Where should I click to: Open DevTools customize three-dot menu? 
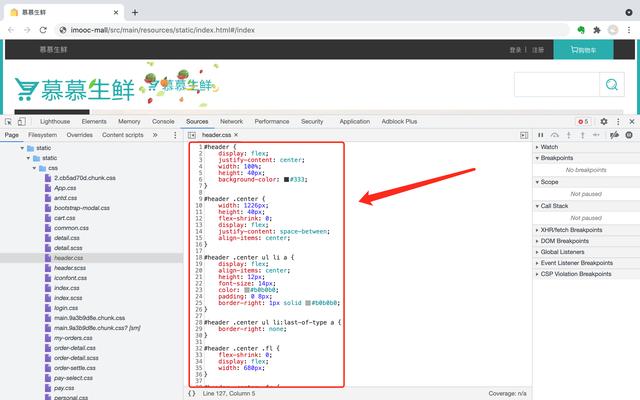618,122
